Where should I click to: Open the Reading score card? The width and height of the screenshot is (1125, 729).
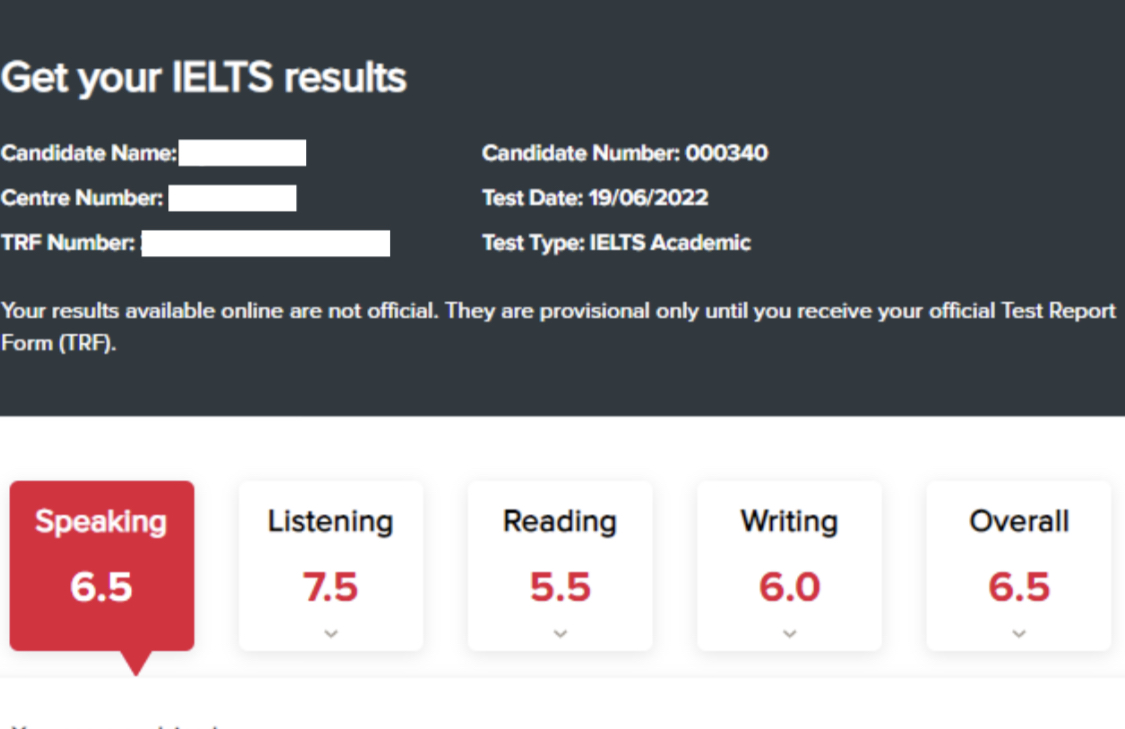(x=560, y=565)
